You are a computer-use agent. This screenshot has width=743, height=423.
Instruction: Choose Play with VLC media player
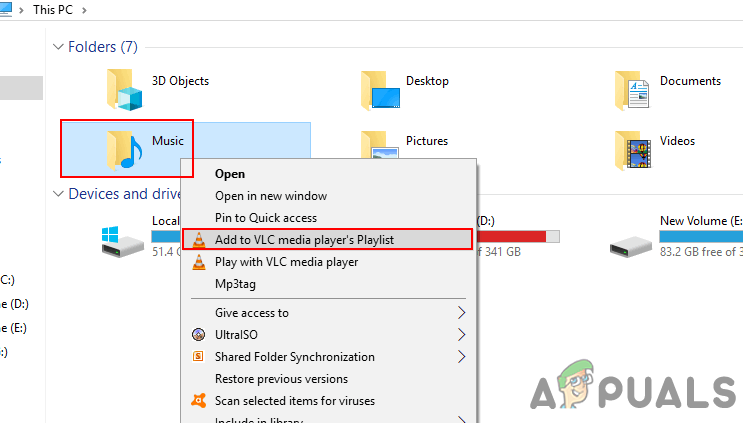click(286, 262)
